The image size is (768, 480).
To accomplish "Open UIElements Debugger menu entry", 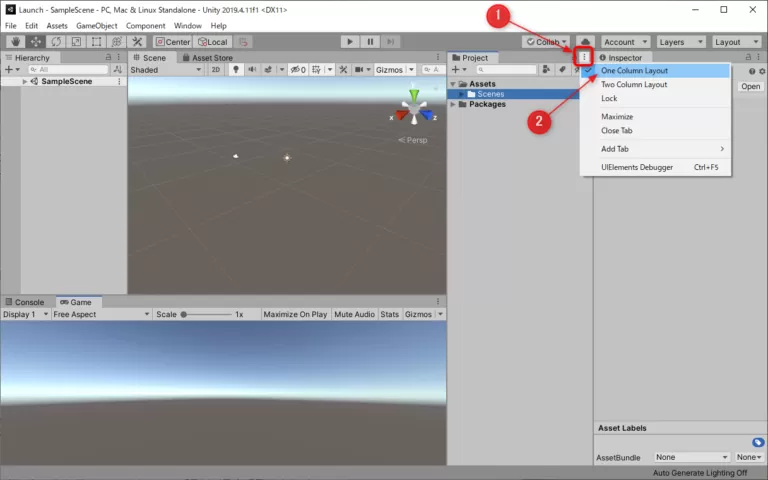I will pos(655,167).
